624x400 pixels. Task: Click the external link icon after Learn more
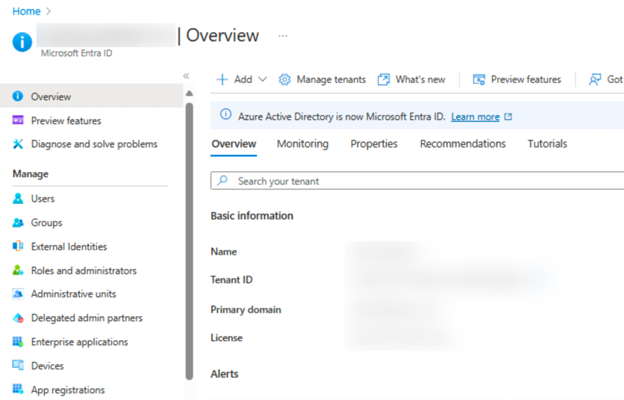point(508,117)
